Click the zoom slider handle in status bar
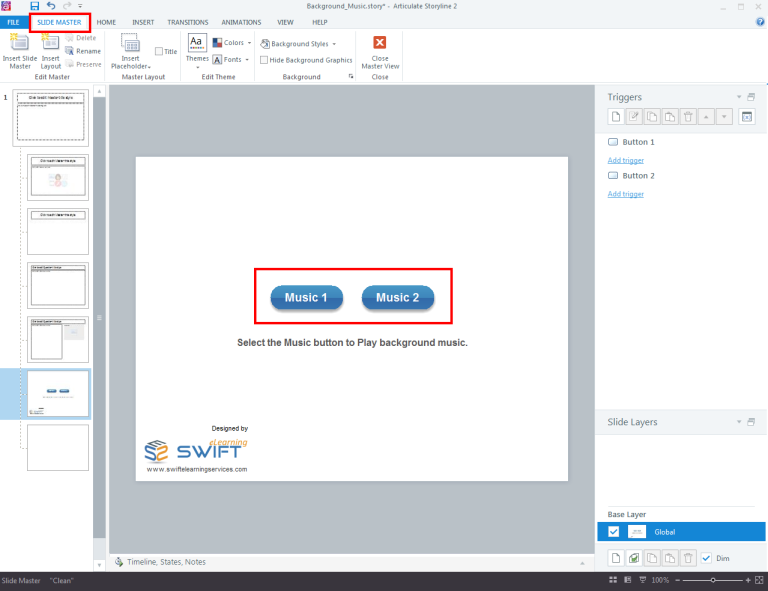This screenshot has height=591, width=768. 712,580
